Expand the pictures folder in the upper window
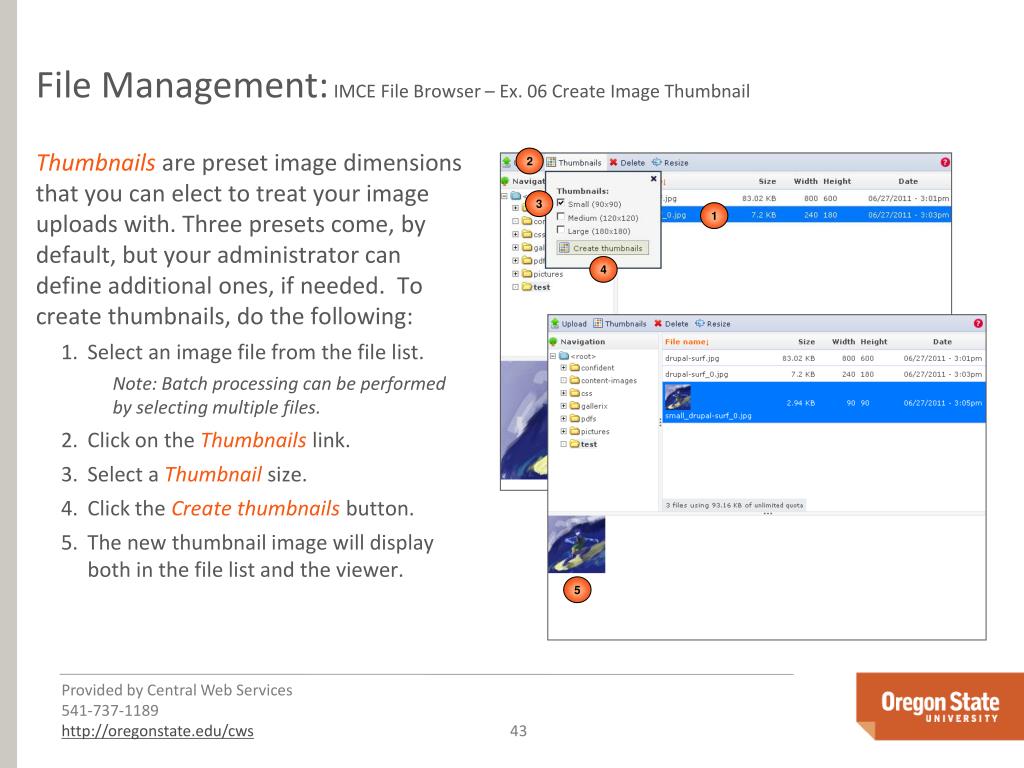The image size is (1024, 768). pyautogui.click(x=515, y=274)
